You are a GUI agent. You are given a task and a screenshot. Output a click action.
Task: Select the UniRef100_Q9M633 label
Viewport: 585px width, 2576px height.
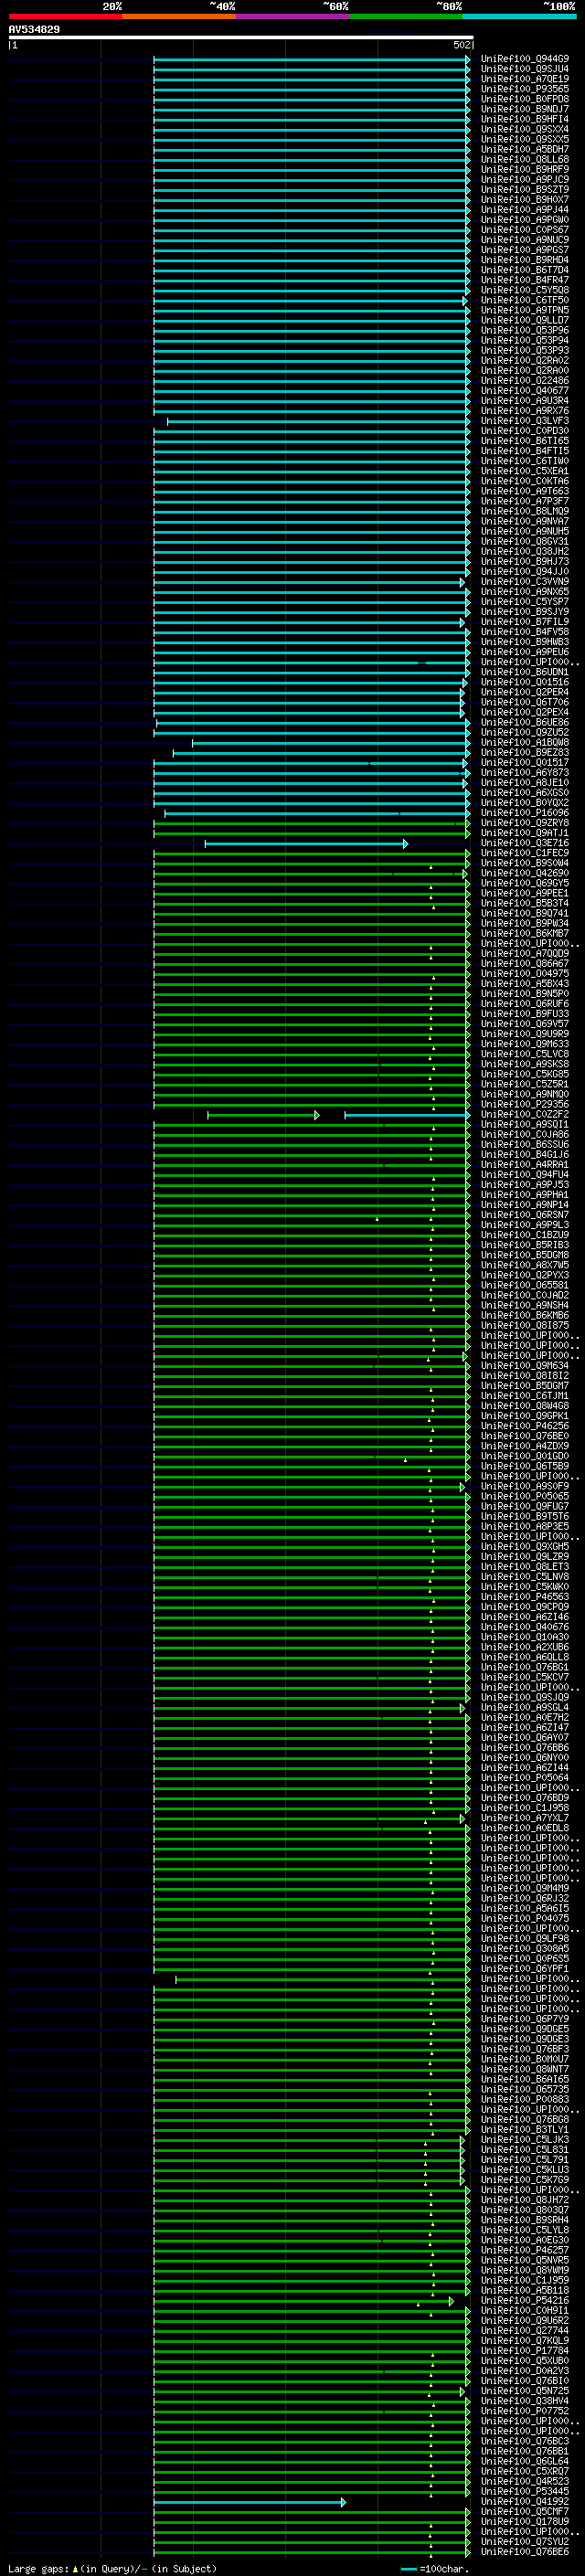tap(525, 1044)
